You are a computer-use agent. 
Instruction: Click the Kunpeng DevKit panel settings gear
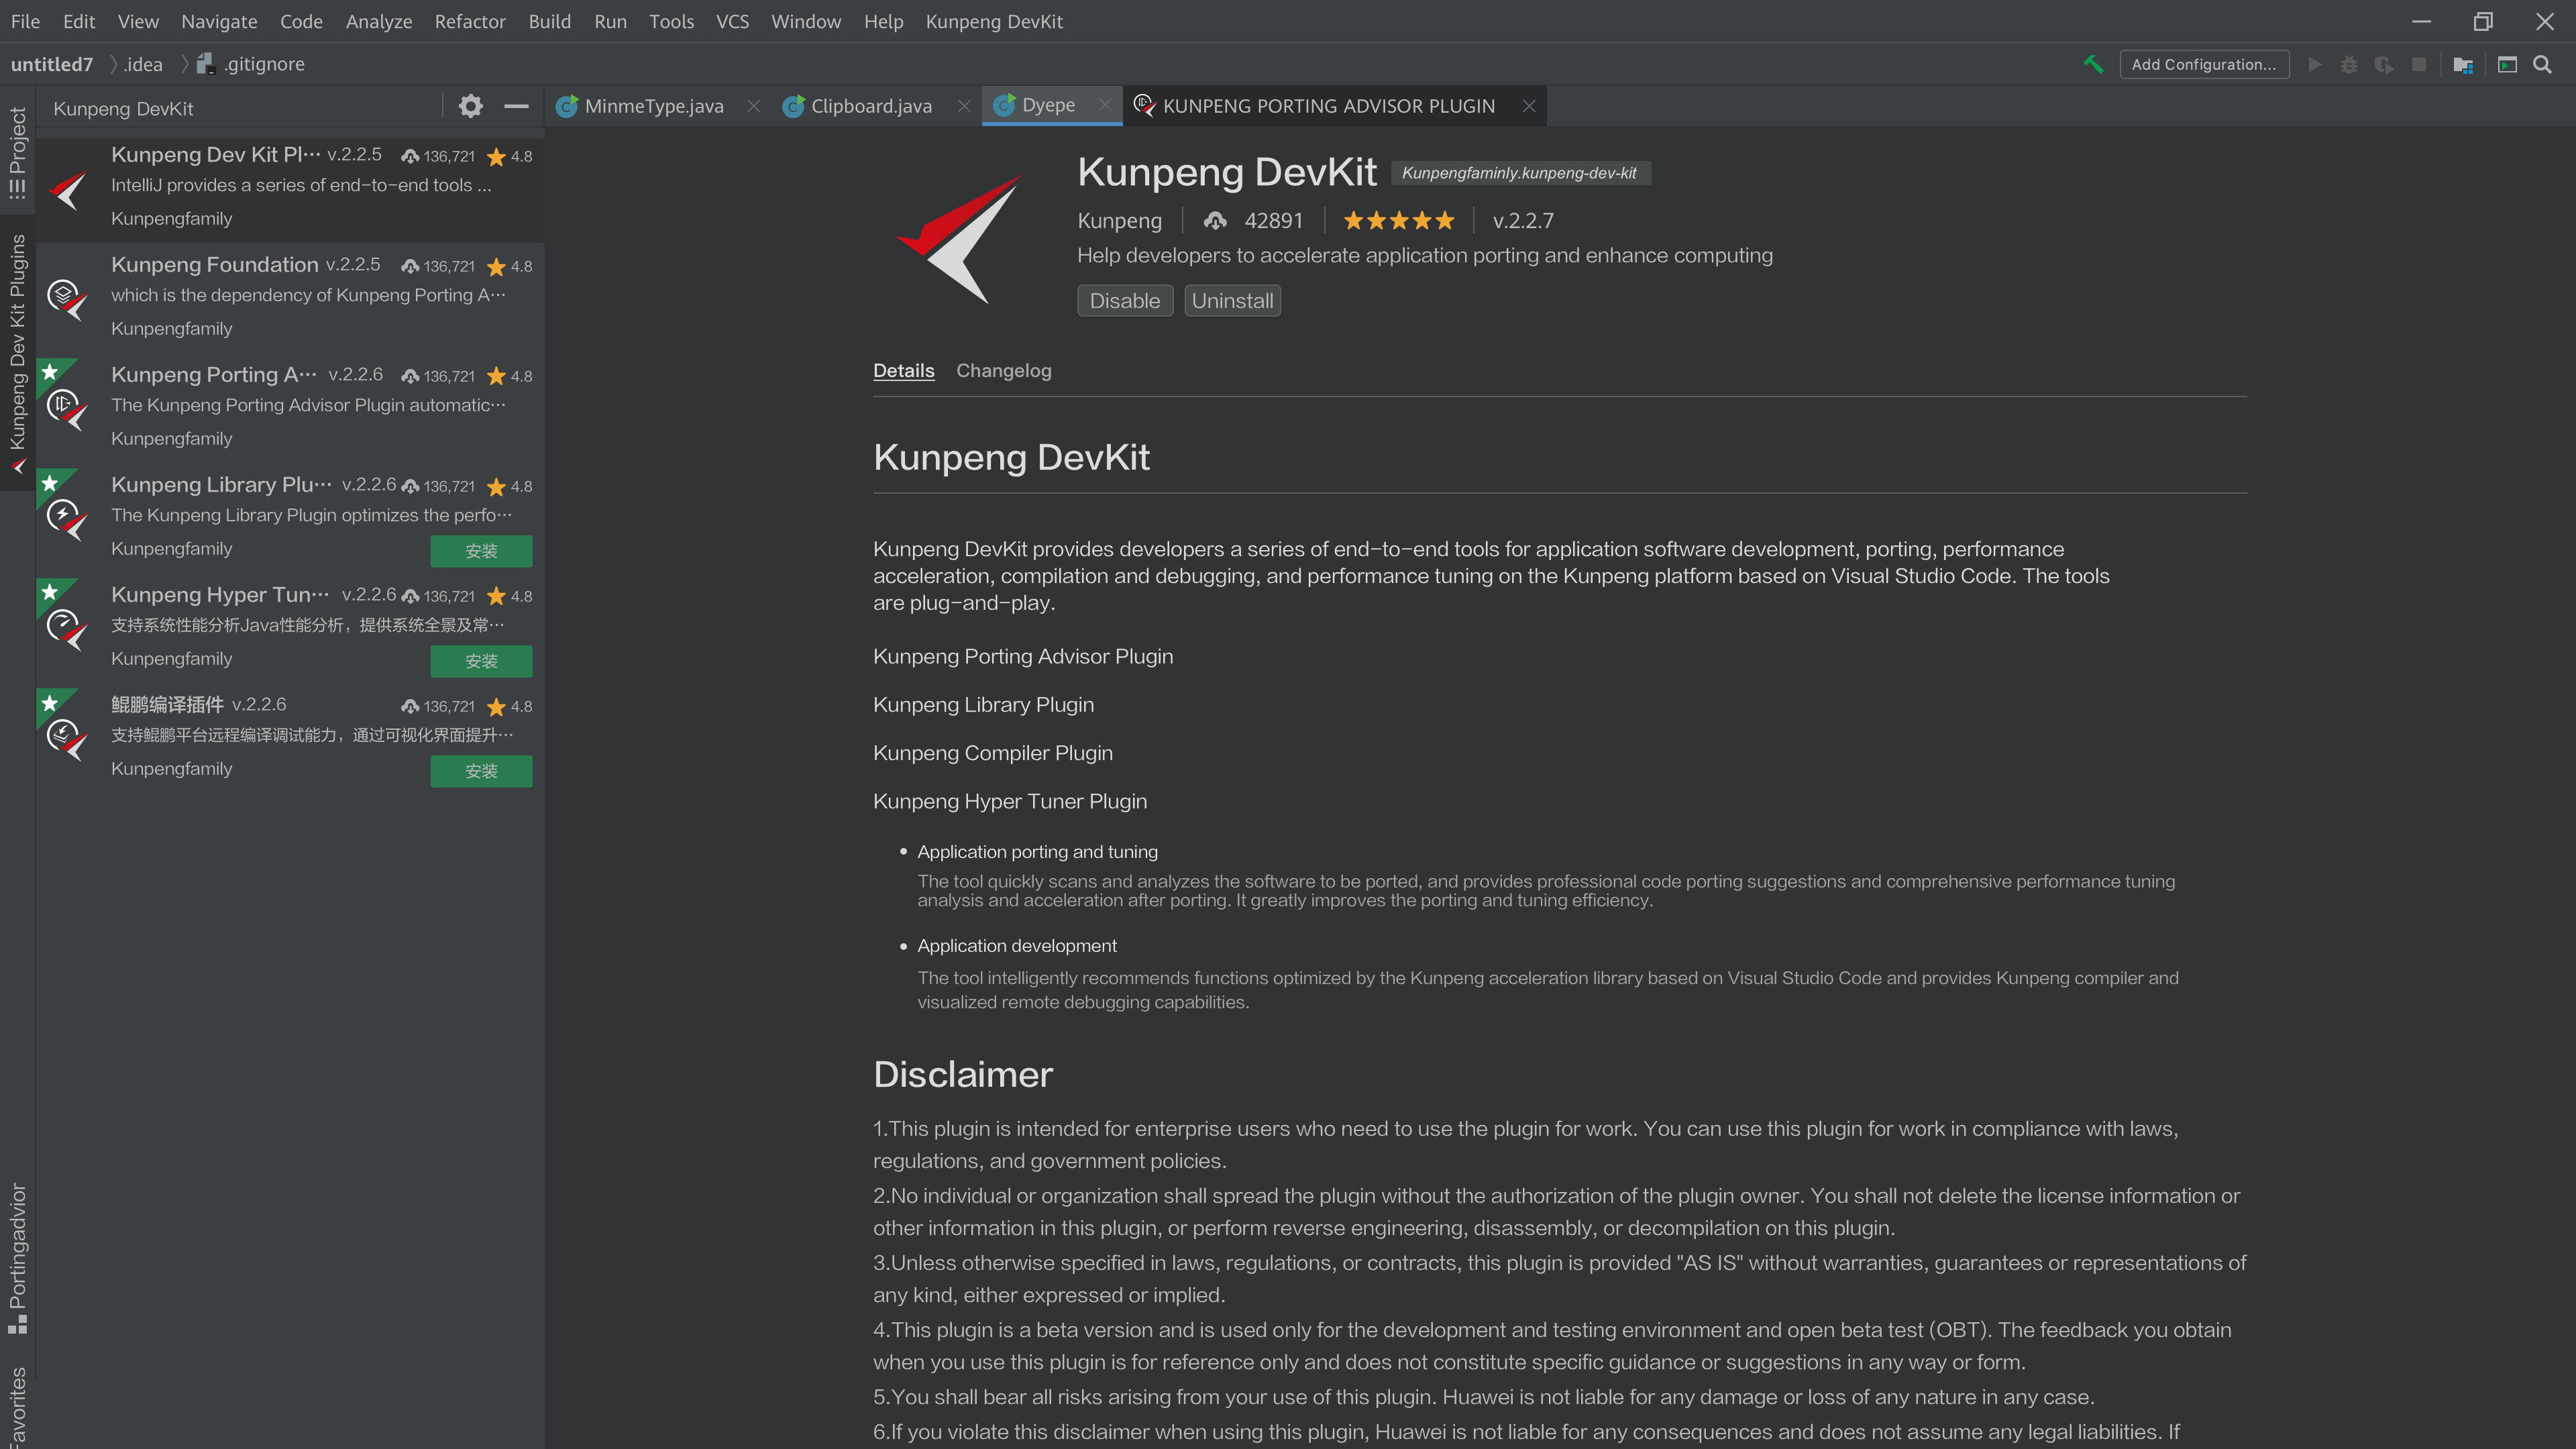pyautogui.click(x=470, y=107)
